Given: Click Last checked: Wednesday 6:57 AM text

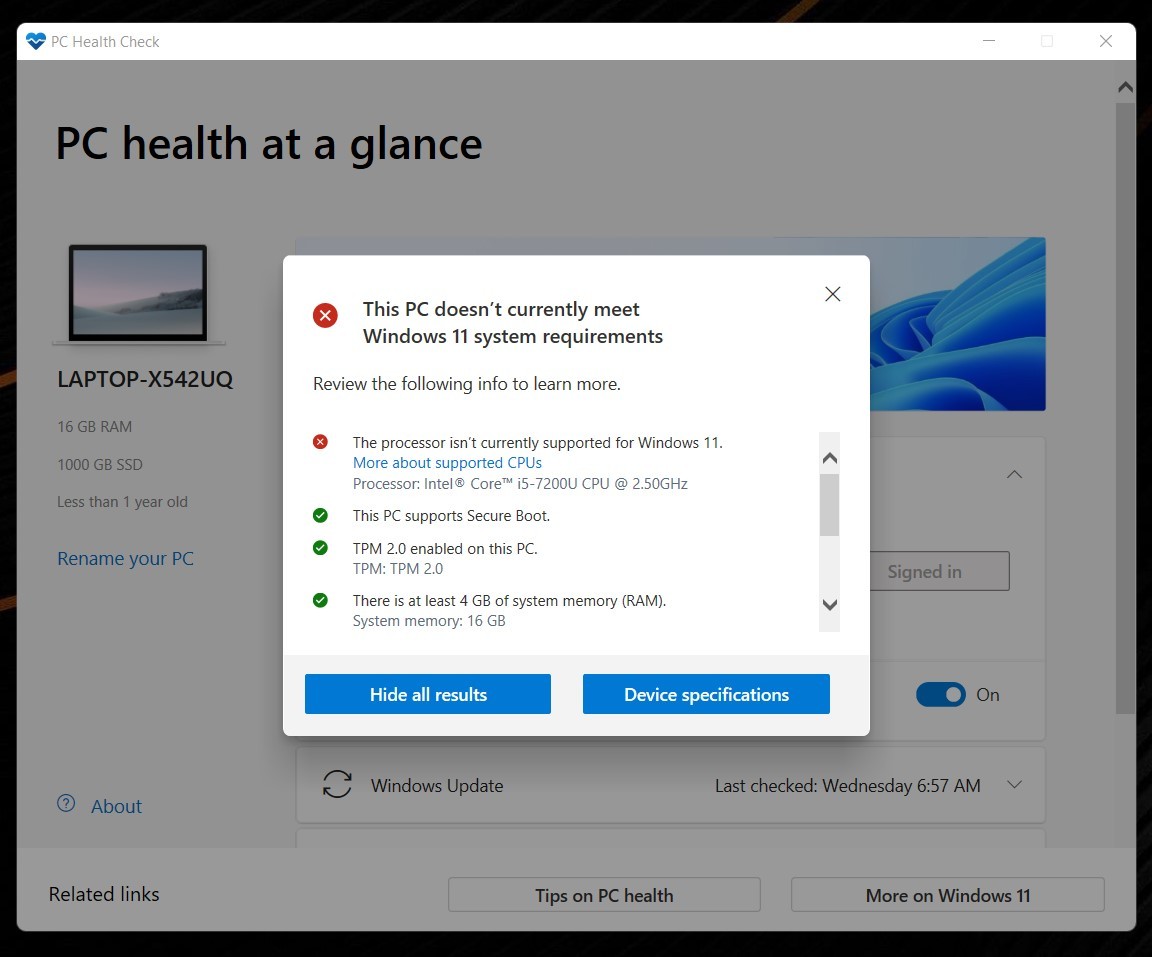Looking at the screenshot, I should [848, 786].
